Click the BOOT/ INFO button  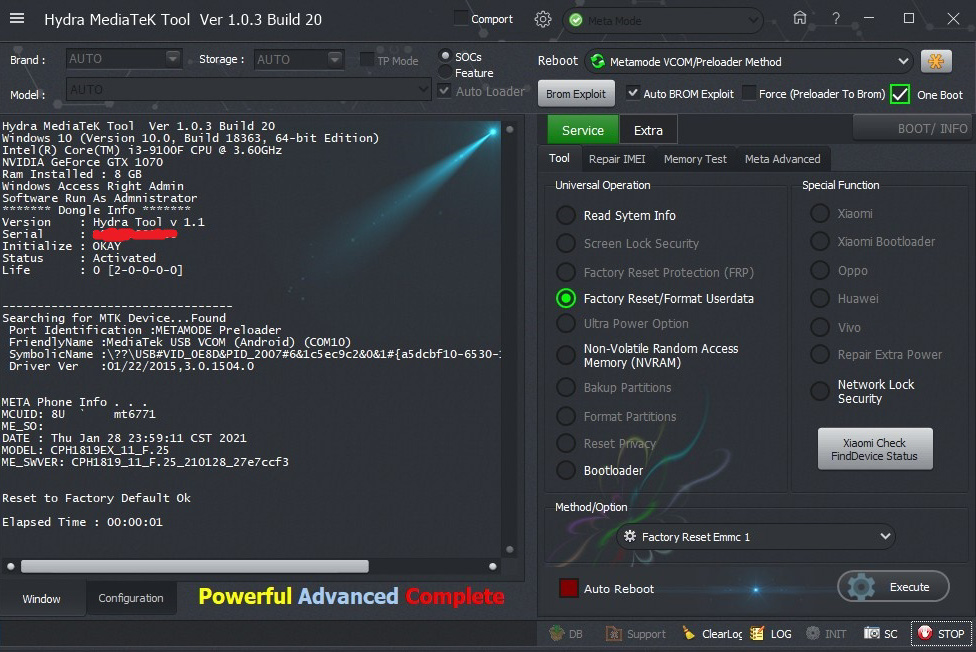tap(914, 128)
